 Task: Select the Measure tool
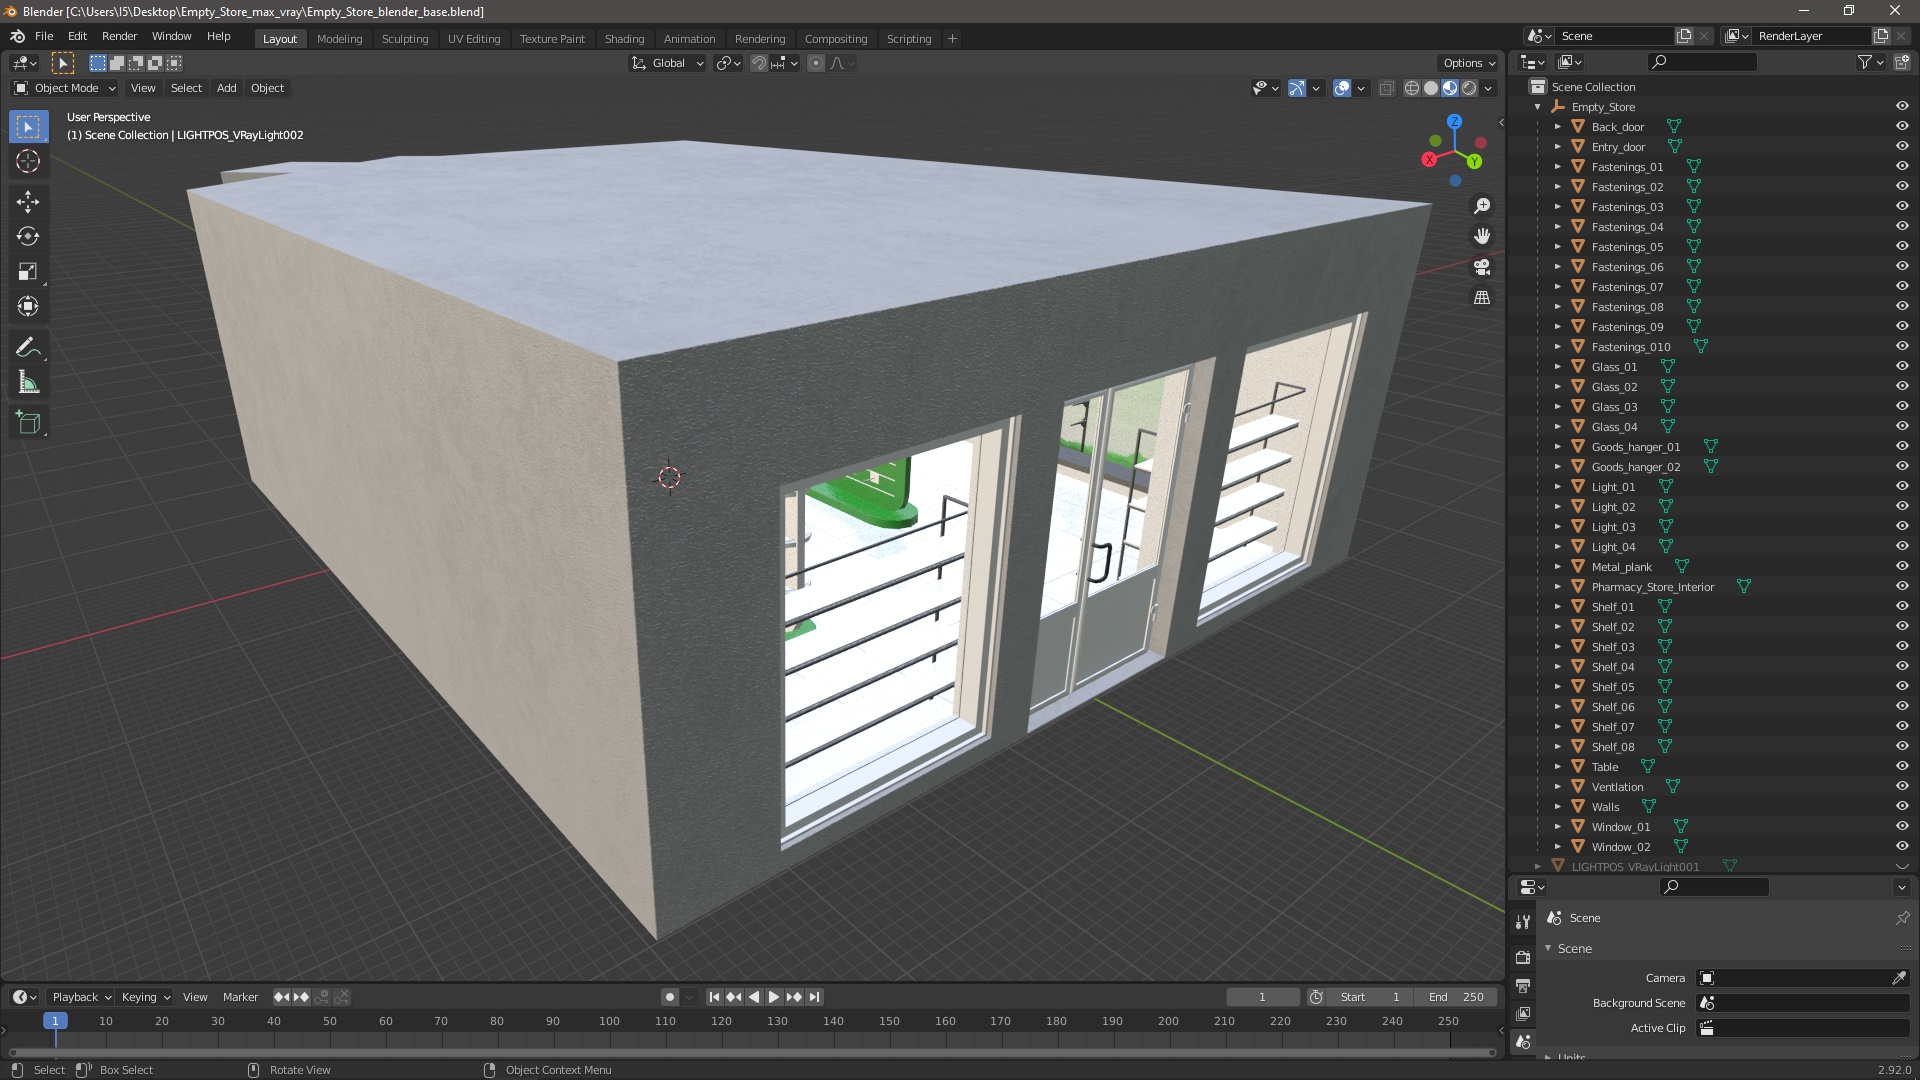tap(28, 383)
